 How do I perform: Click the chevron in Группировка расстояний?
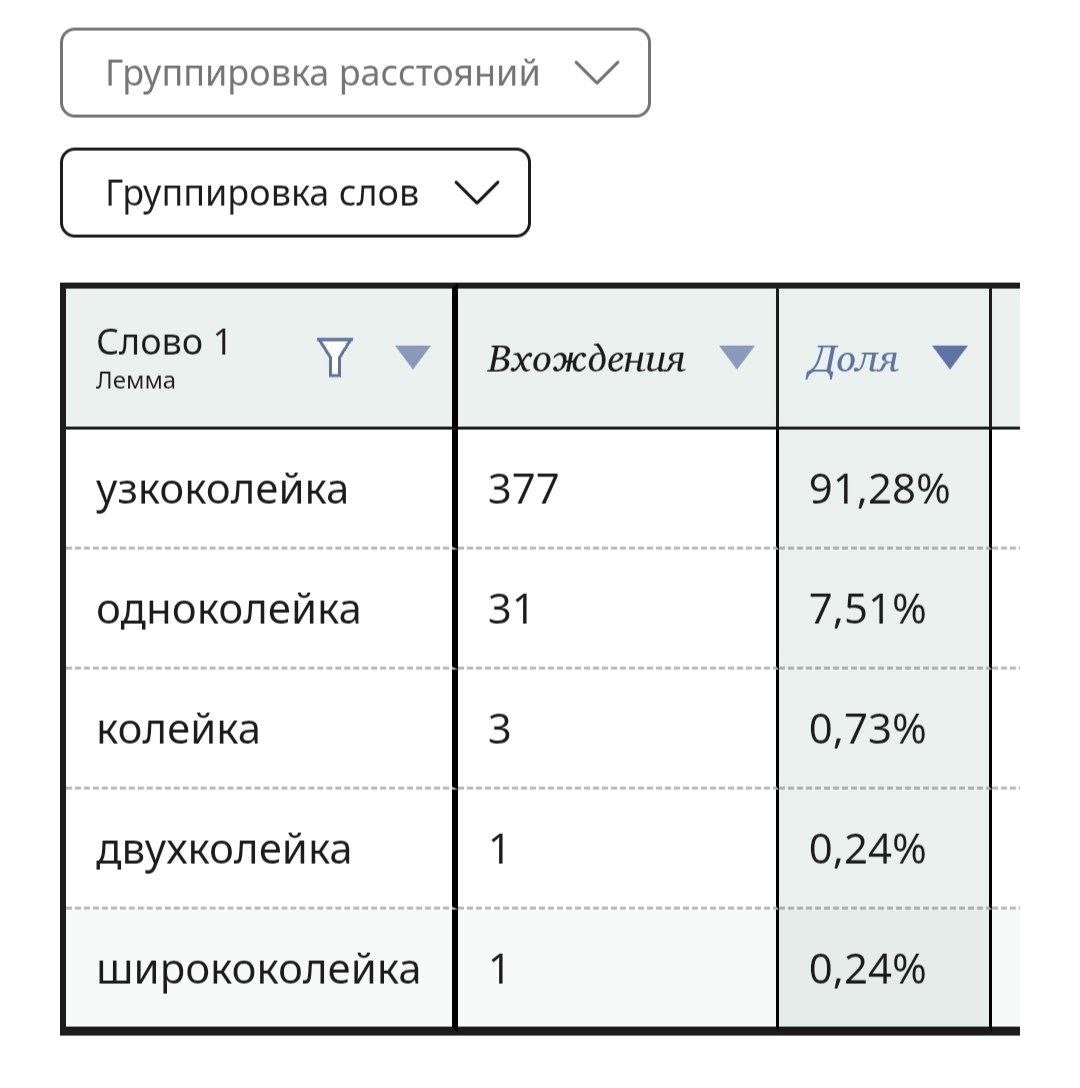click(x=597, y=73)
